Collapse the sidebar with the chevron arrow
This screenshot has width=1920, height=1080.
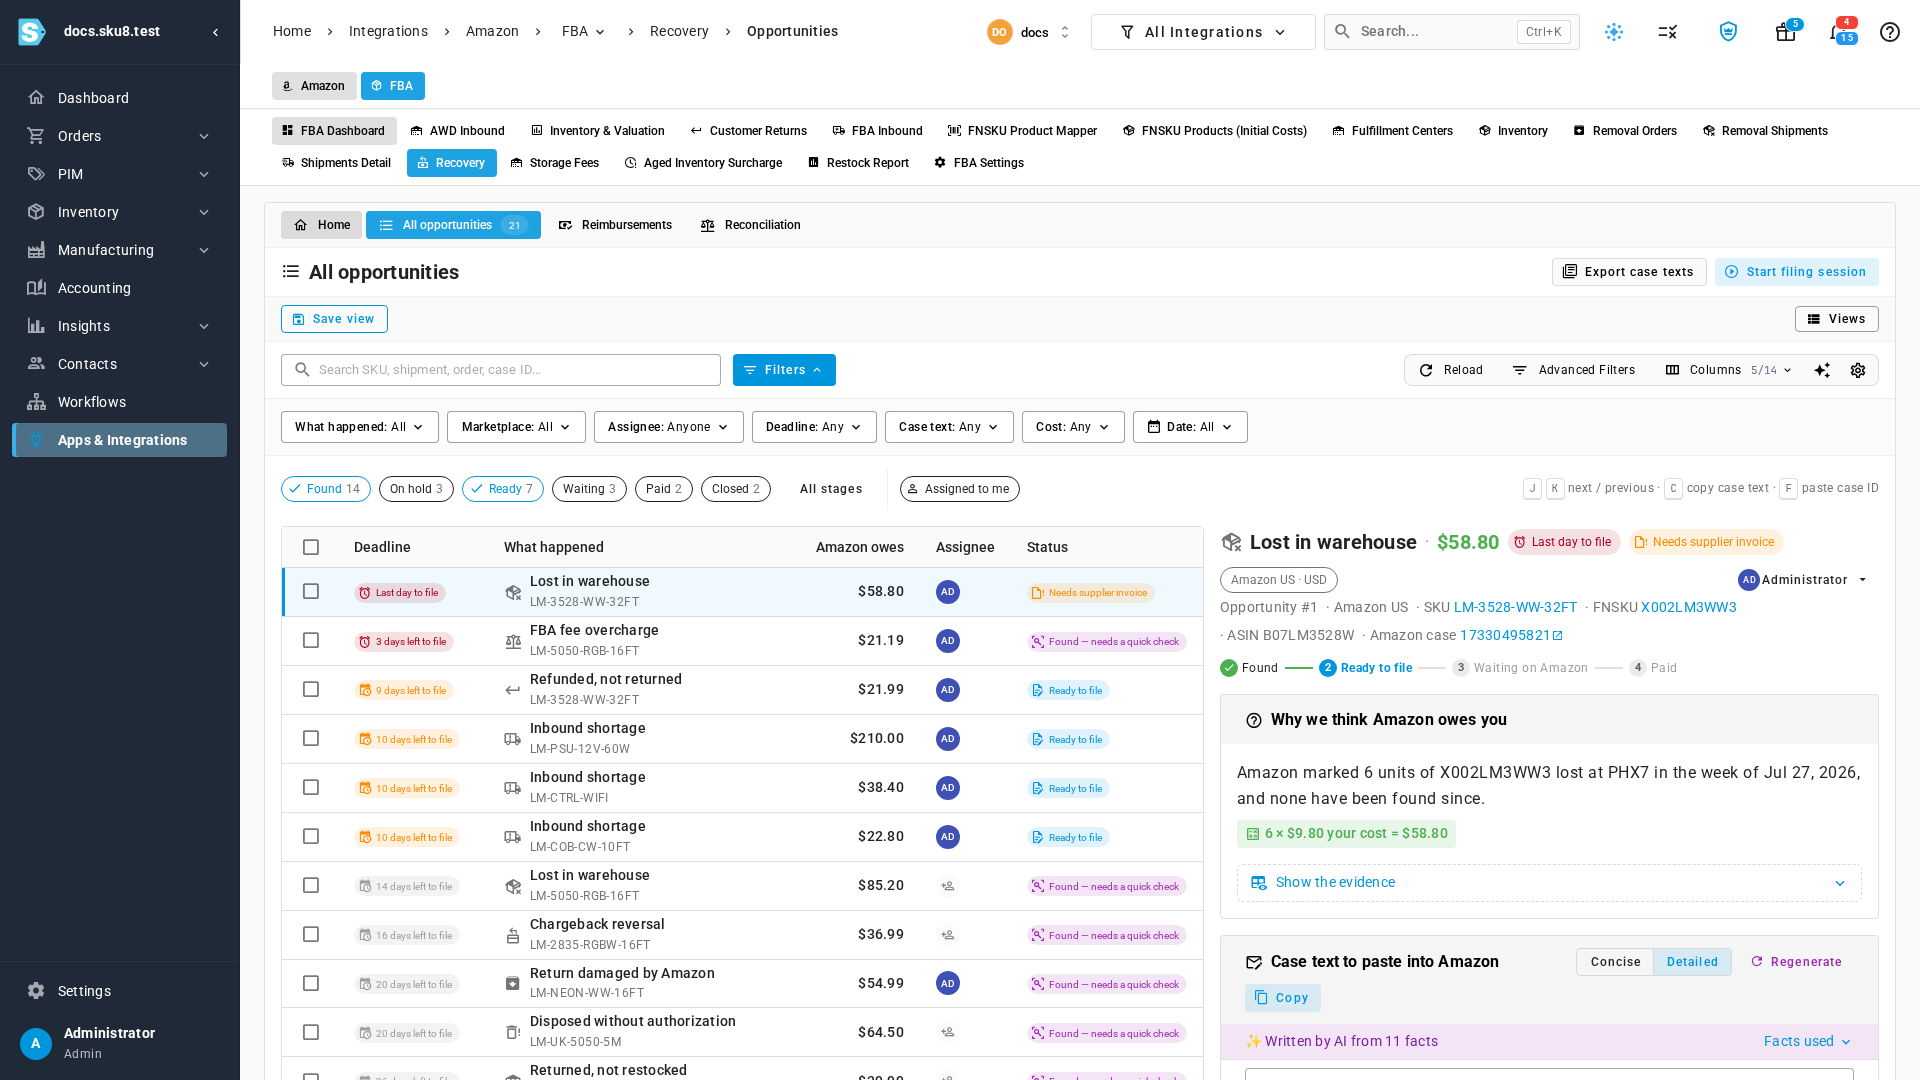coord(215,32)
